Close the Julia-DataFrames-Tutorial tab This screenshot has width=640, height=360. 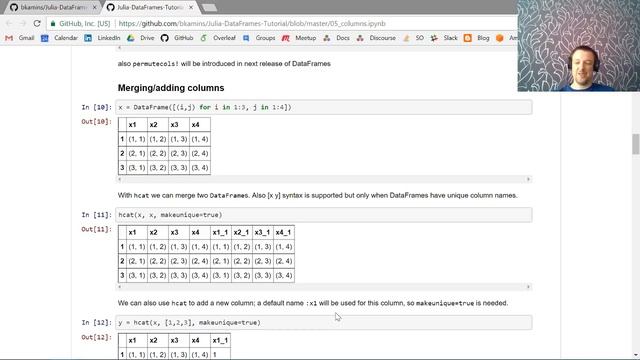click(x=191, y=7)
